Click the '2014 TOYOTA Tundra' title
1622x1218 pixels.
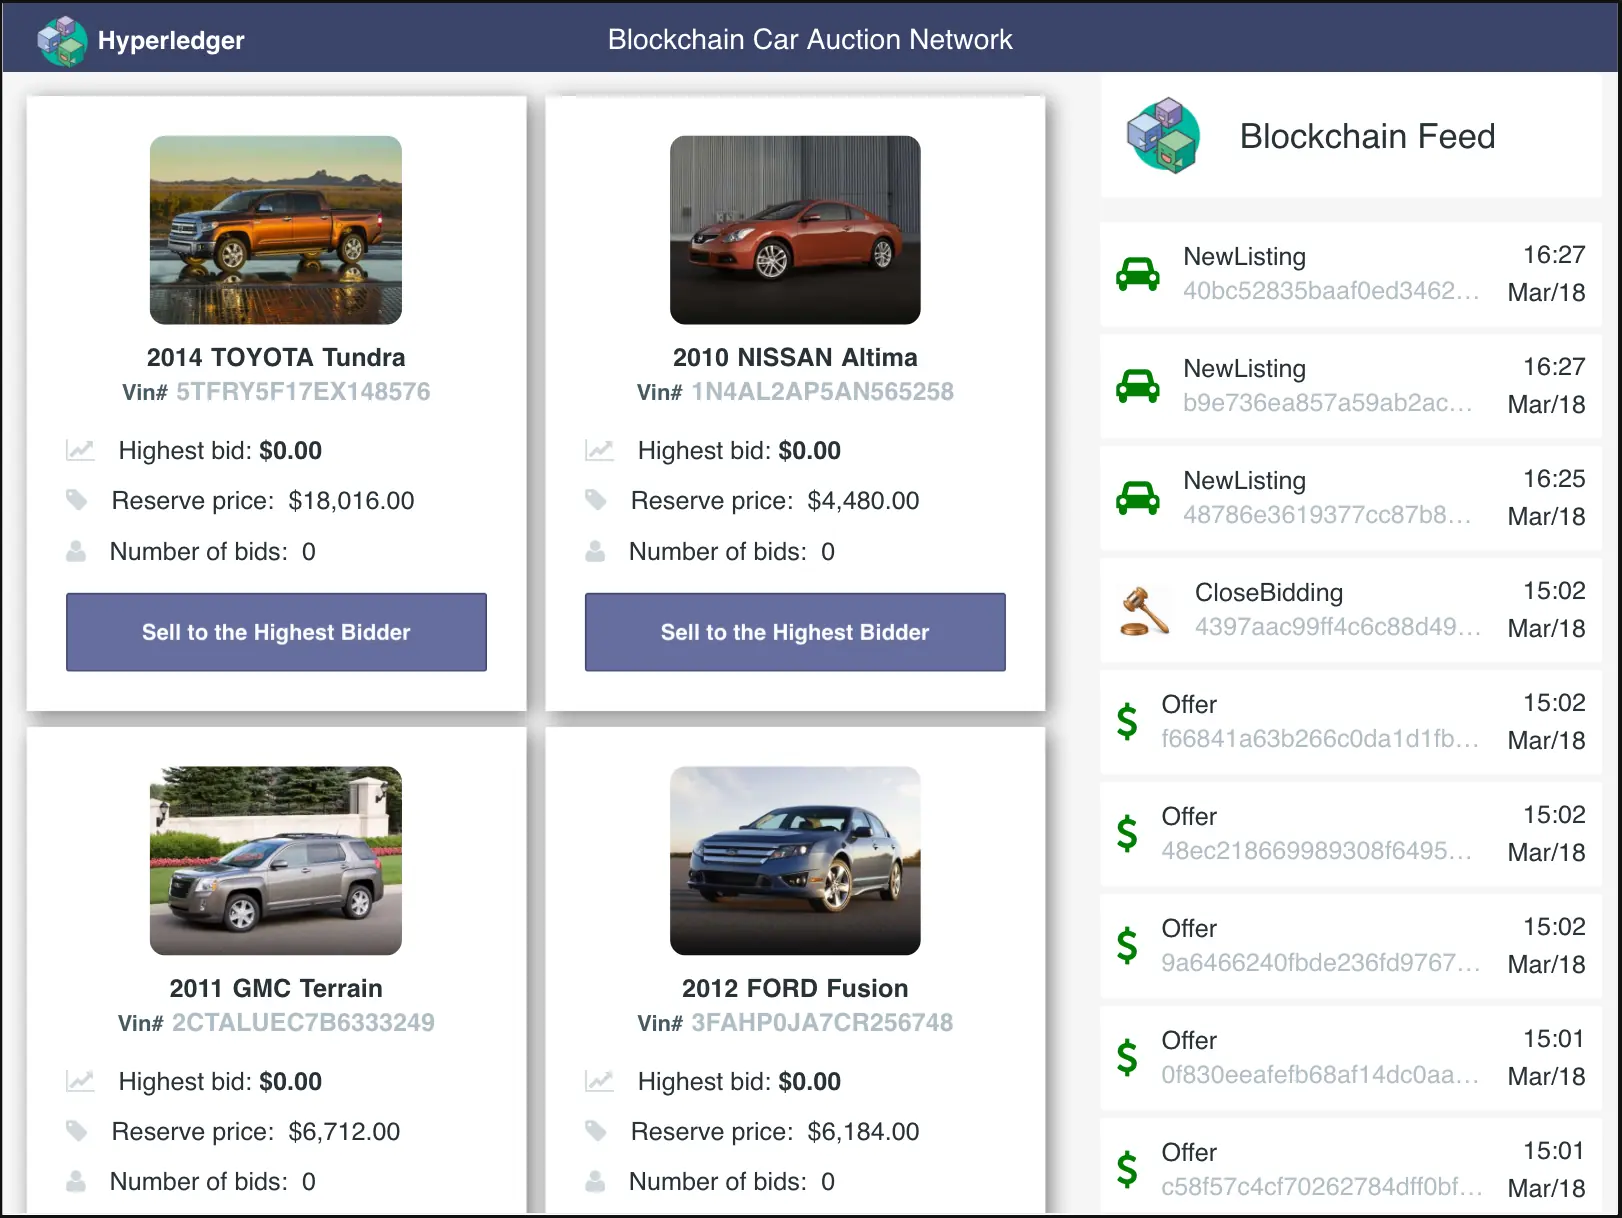click(x=276, y=357)
